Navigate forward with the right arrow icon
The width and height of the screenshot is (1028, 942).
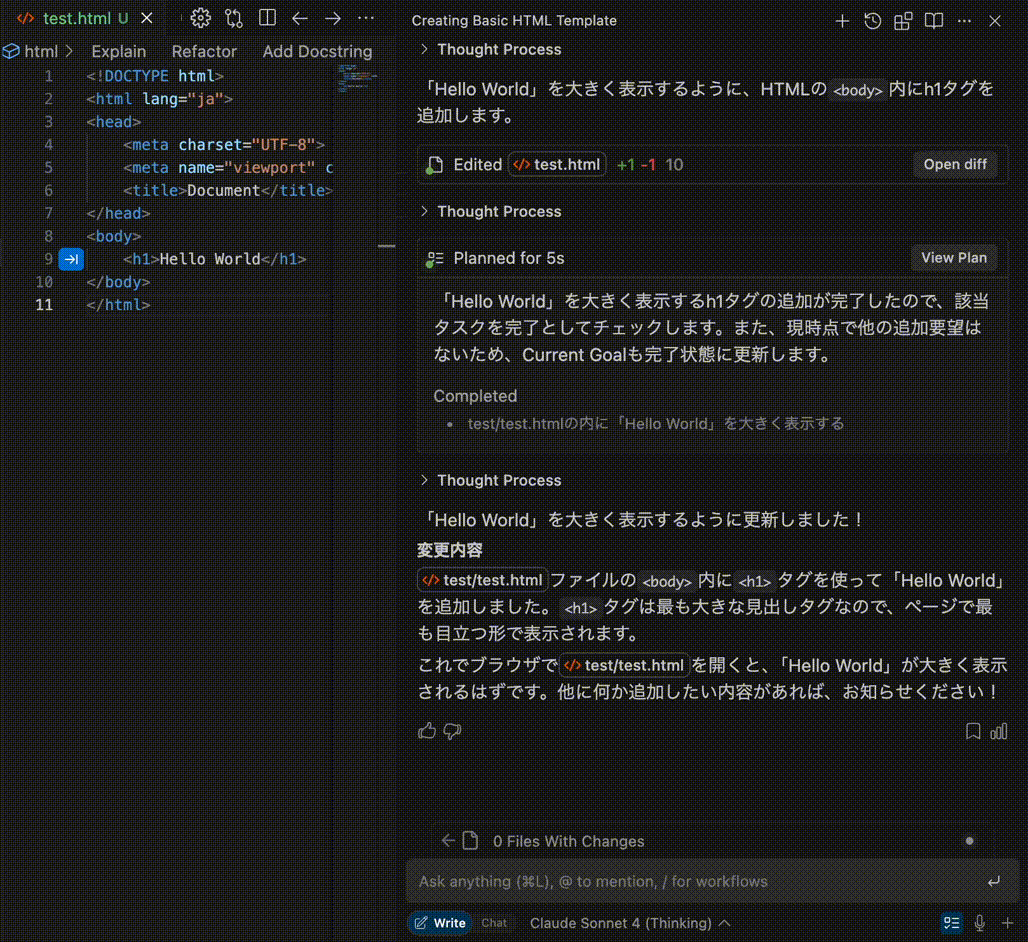[333, 18]
